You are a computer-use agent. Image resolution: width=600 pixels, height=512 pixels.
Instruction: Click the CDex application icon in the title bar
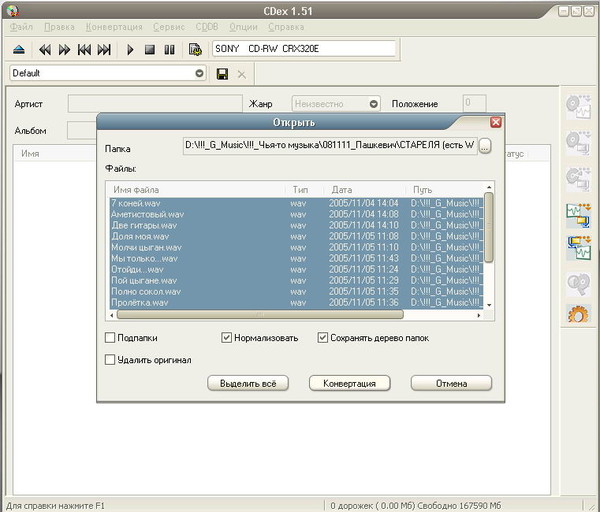[13, 10]
